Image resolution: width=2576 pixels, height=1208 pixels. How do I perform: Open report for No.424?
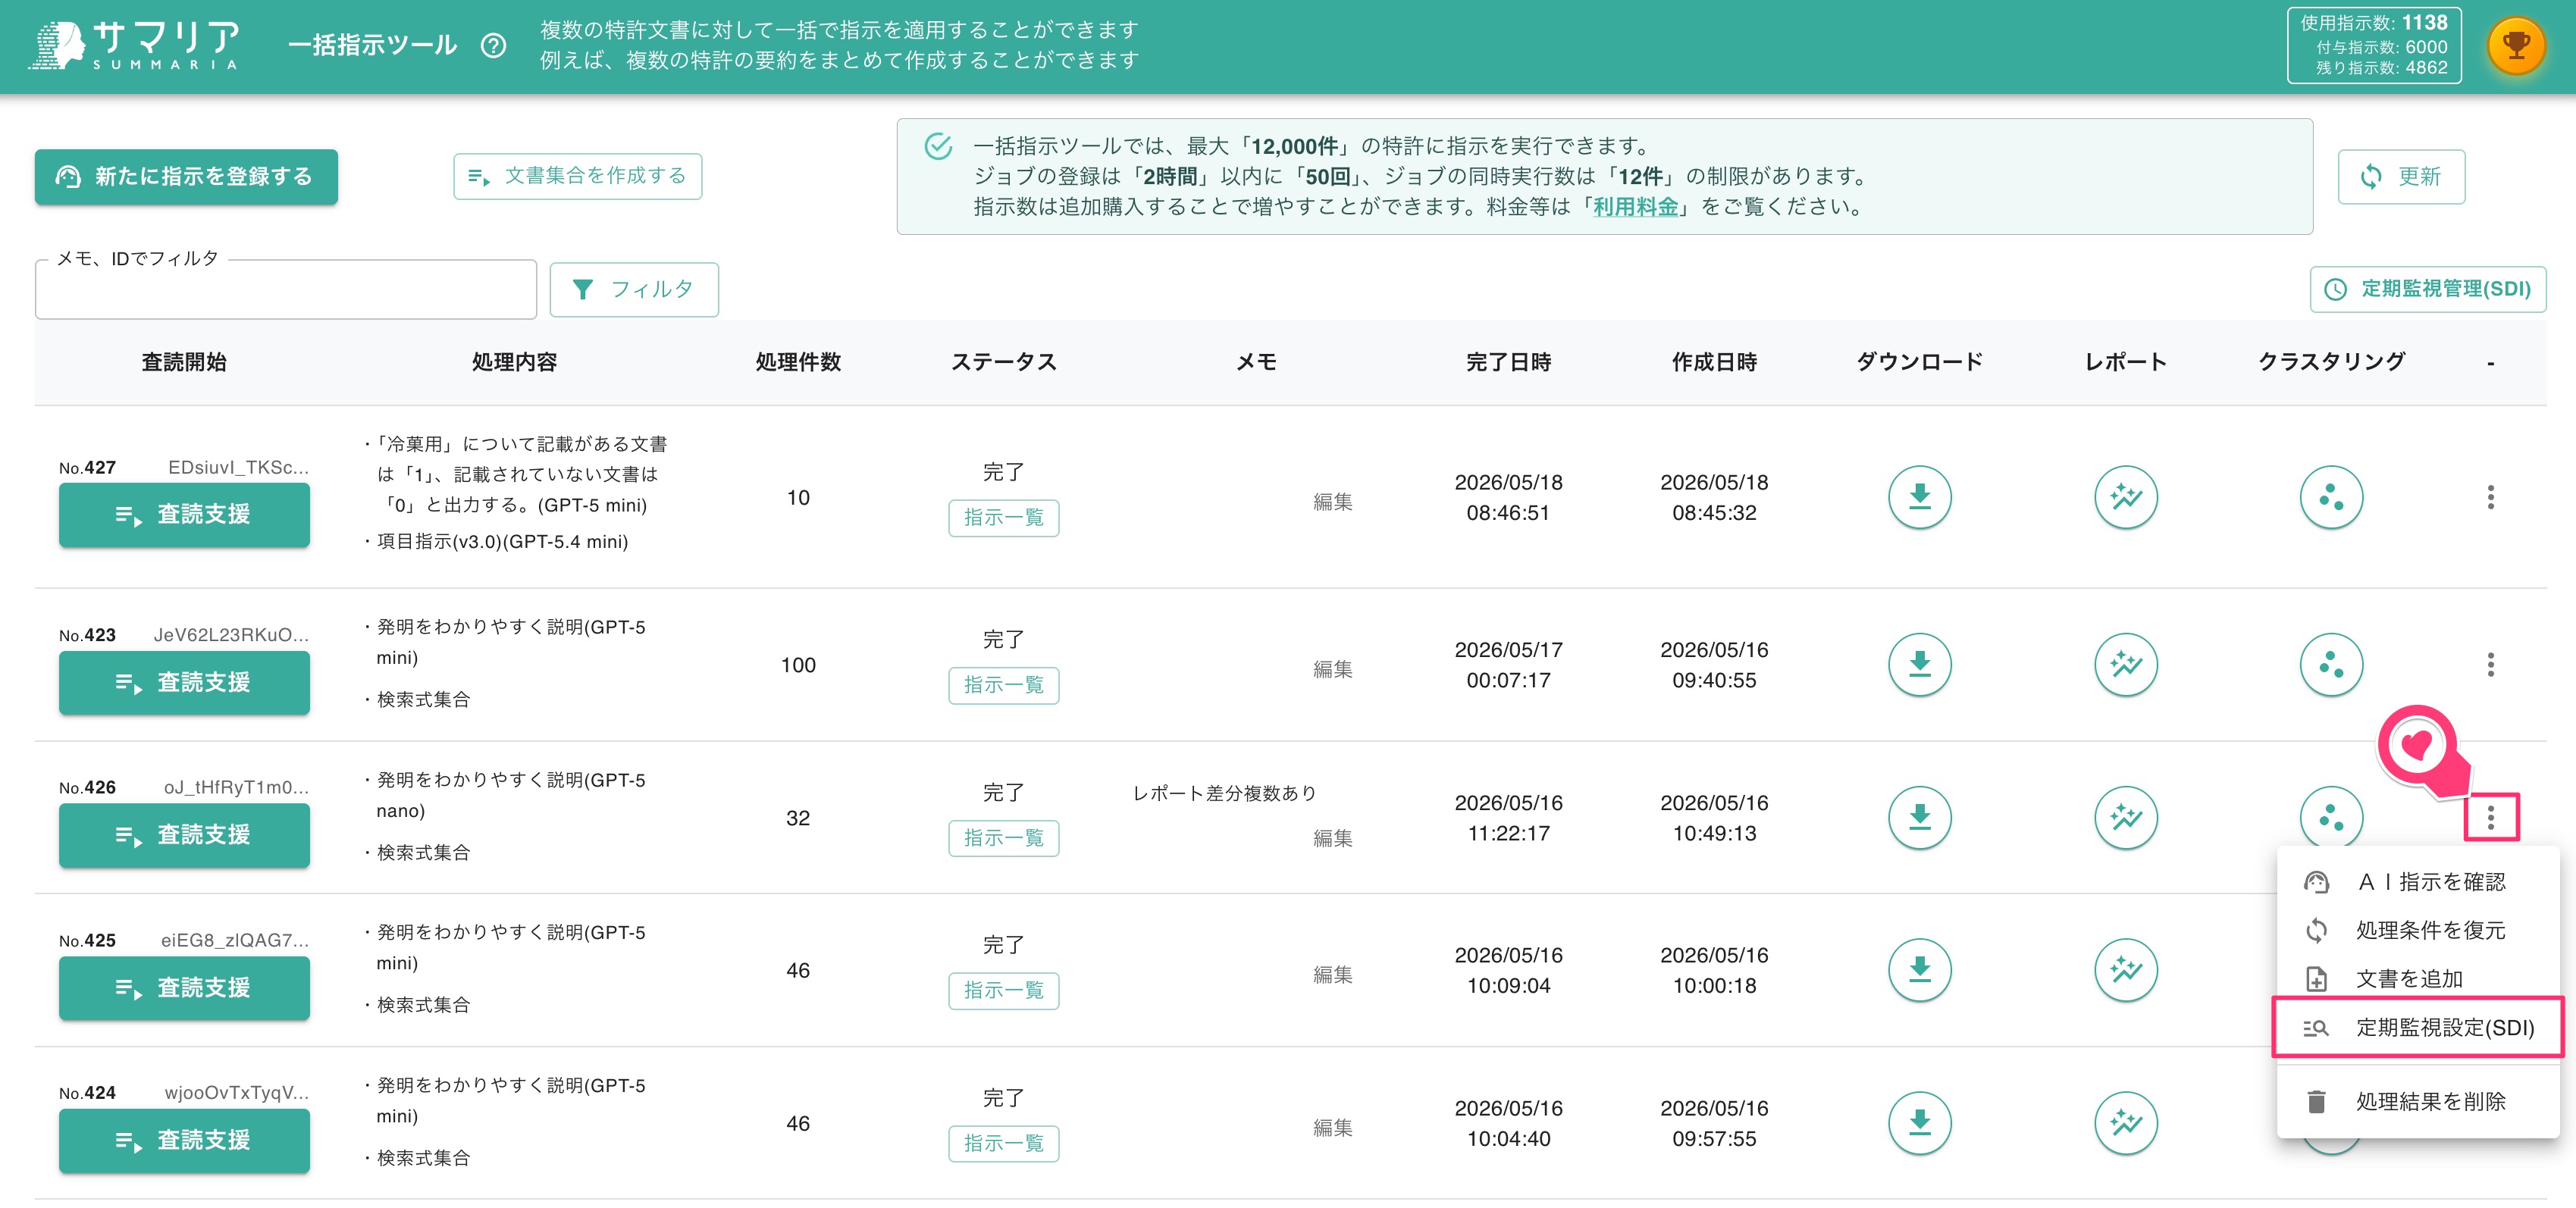(2125, 1123)
